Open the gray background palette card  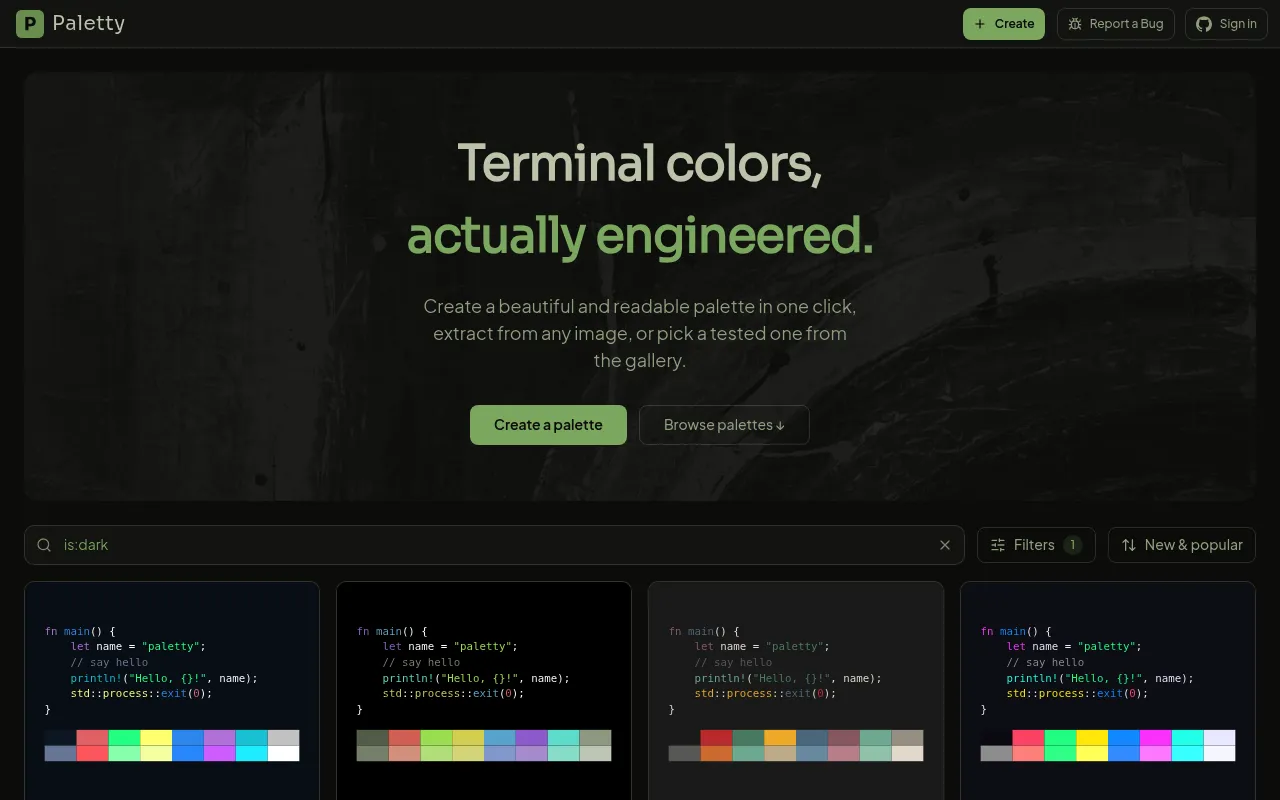(796, 690)
